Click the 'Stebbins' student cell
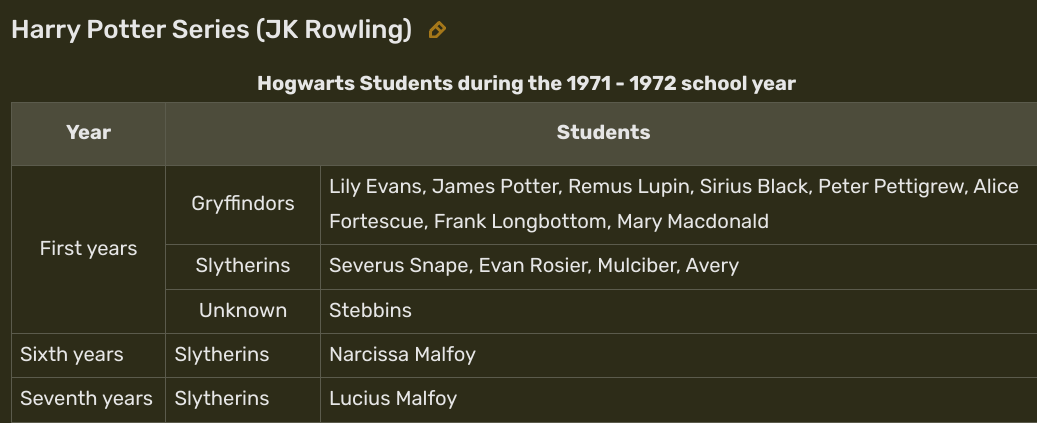Screen dimensions: 1037x423 point(370,311)
